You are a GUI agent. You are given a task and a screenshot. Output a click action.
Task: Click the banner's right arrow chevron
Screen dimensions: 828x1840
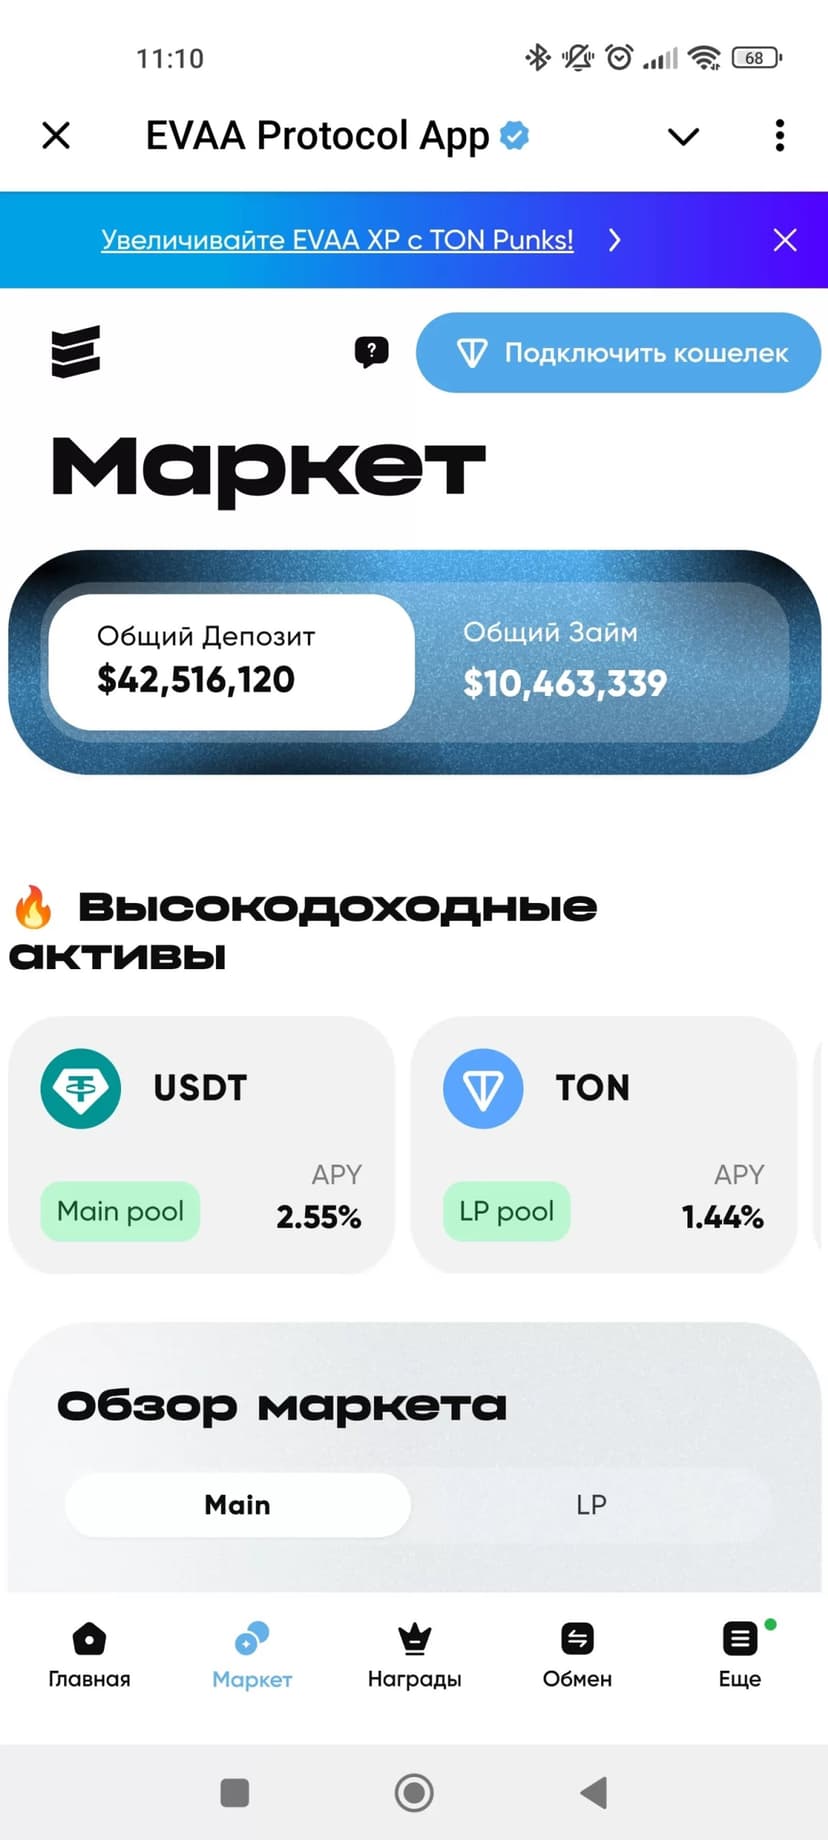pyautogui.click(x=615, y=240)
